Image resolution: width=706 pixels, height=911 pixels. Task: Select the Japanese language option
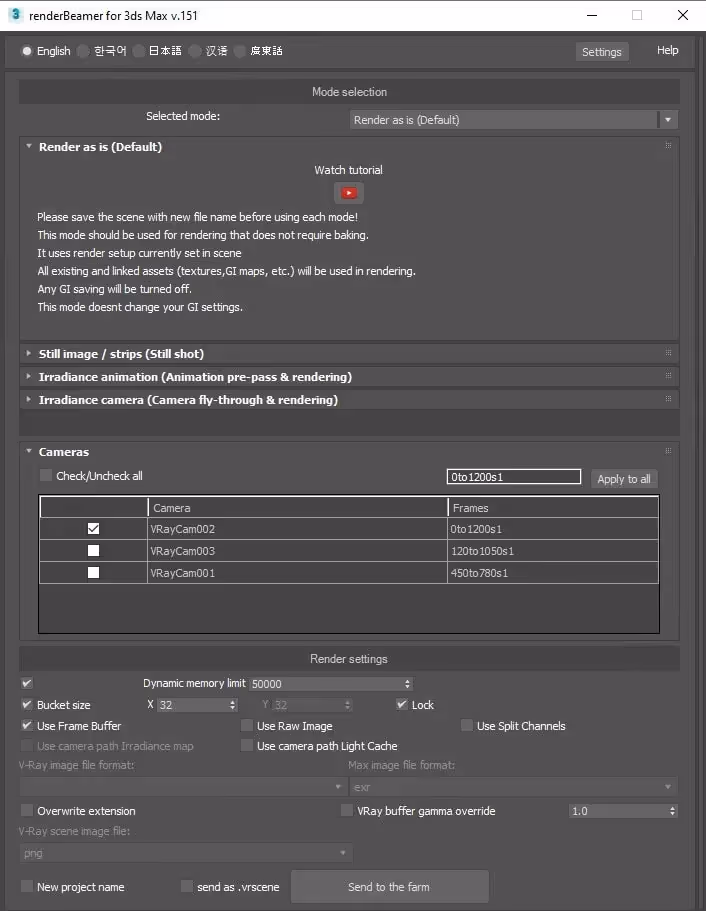(139, 51)
